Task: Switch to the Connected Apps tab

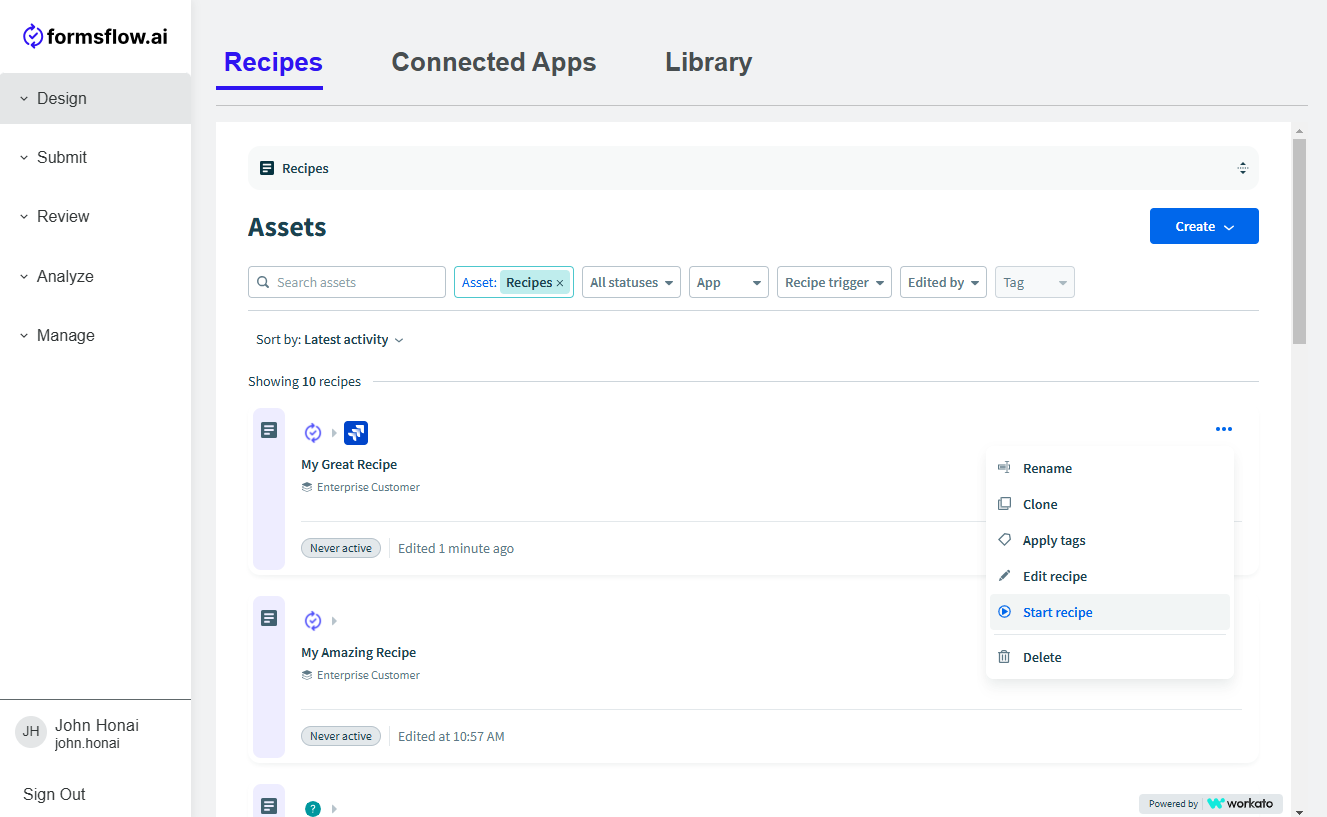Action: point(494,62)
